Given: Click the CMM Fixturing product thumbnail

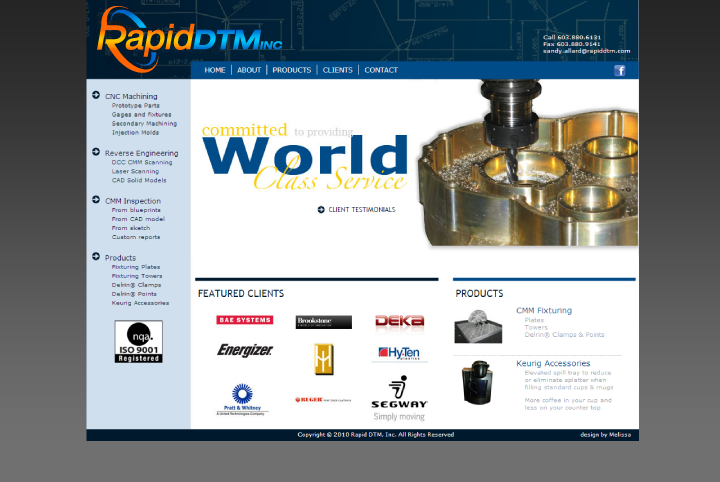Looking at the screenshot, I should (478, 326).
